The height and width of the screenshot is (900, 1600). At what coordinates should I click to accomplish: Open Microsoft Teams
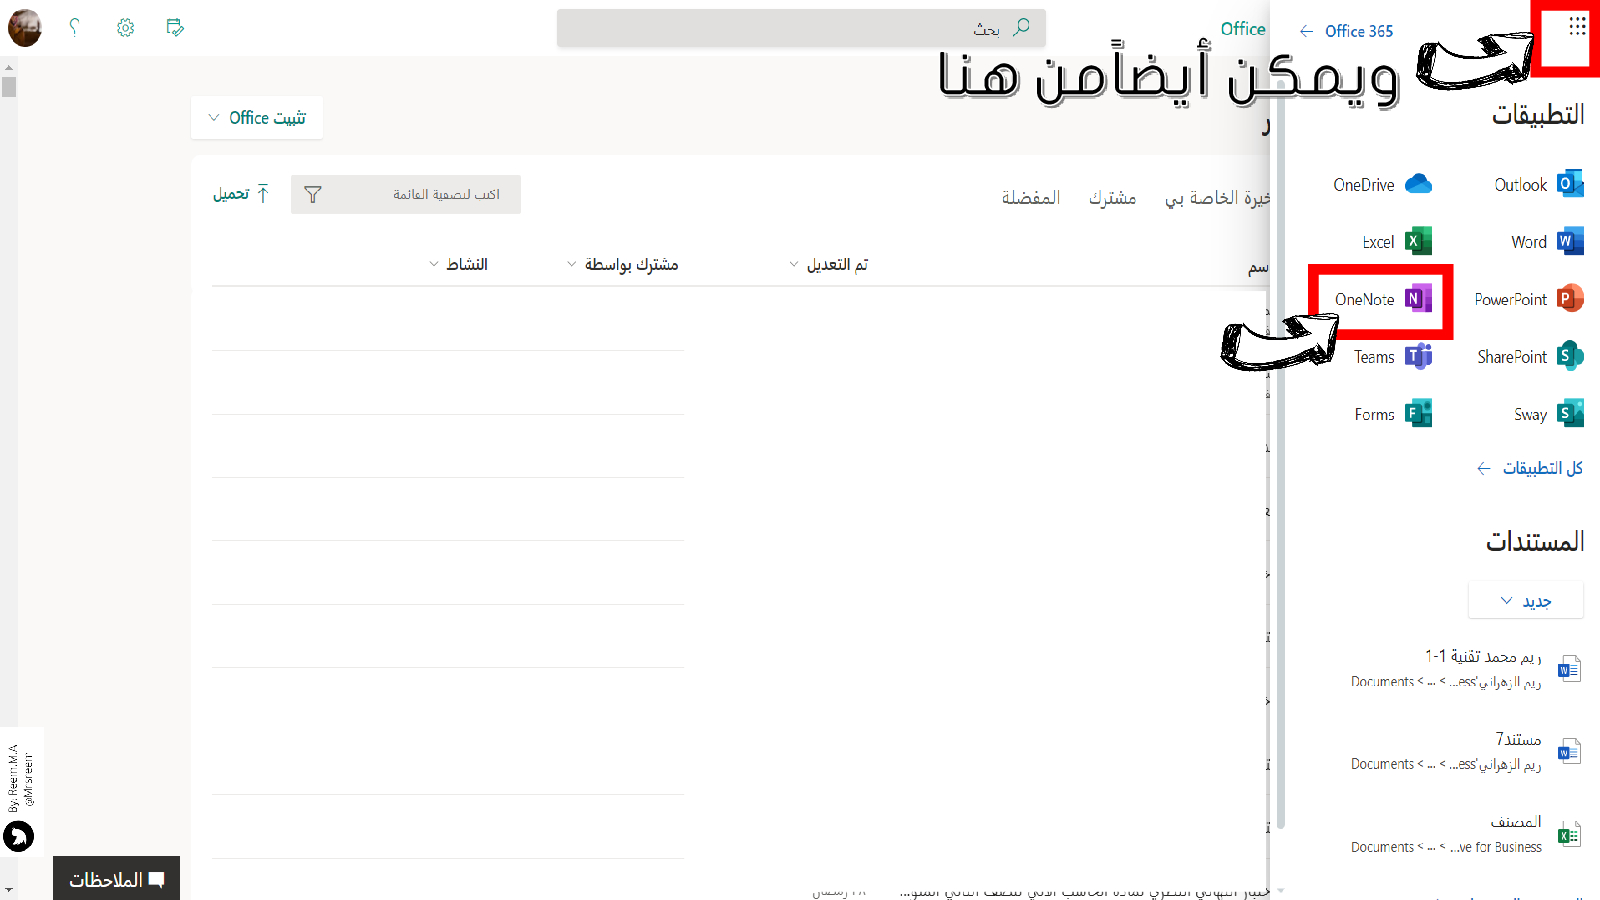(1392, 357)
